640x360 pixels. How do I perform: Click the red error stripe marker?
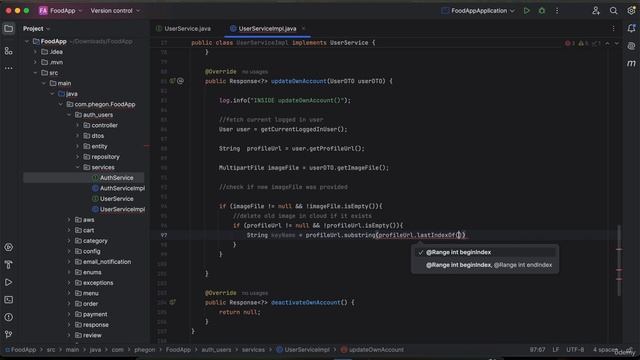(619, 249)
